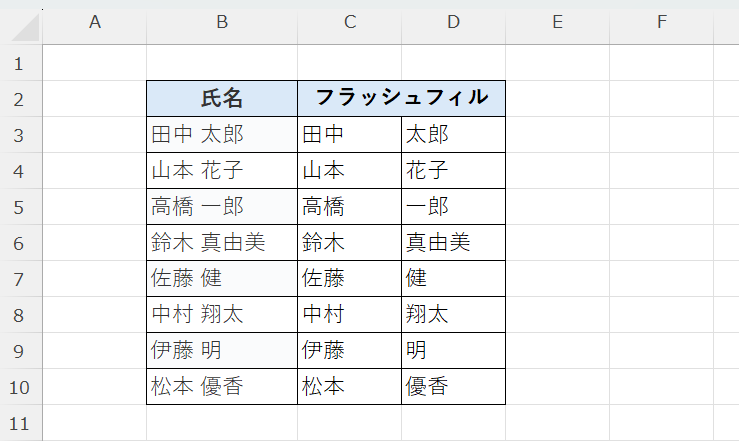Select row 1 header

coord(20,63)
